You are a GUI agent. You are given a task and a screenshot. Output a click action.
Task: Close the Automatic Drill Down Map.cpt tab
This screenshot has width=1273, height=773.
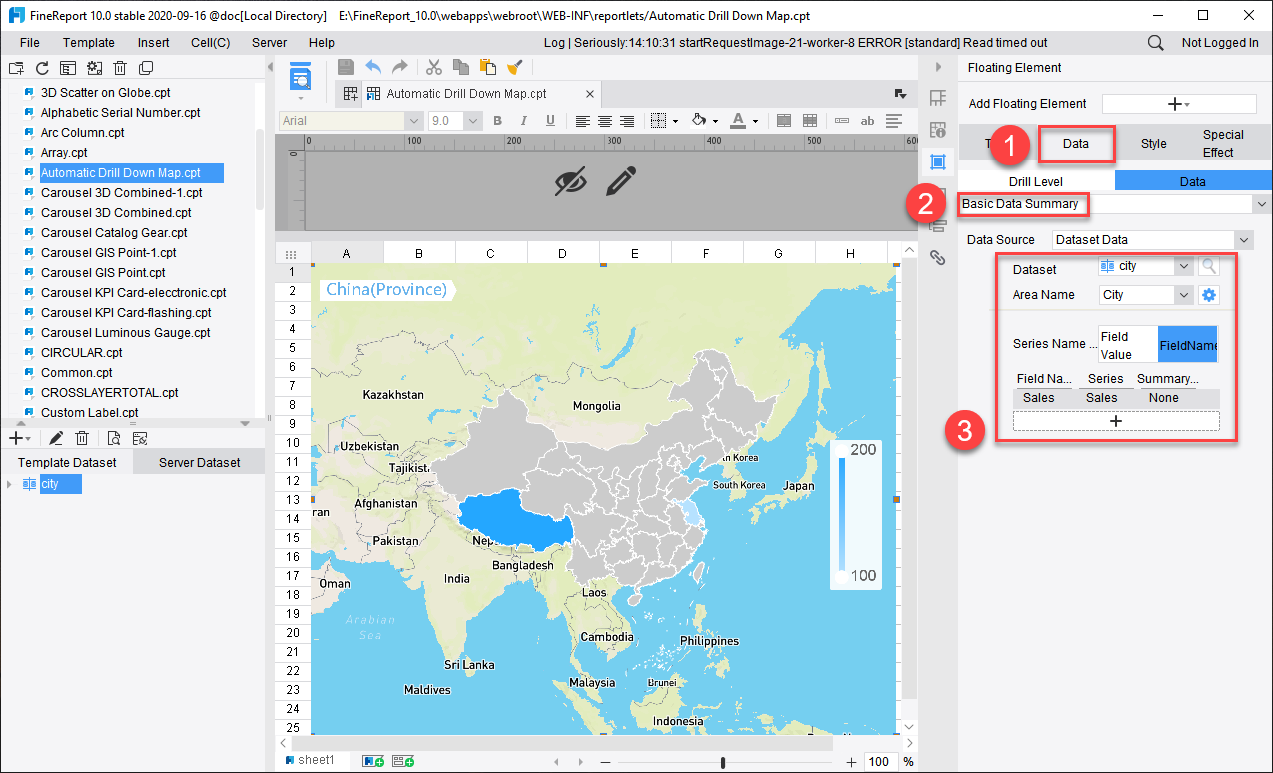(590, 95)
